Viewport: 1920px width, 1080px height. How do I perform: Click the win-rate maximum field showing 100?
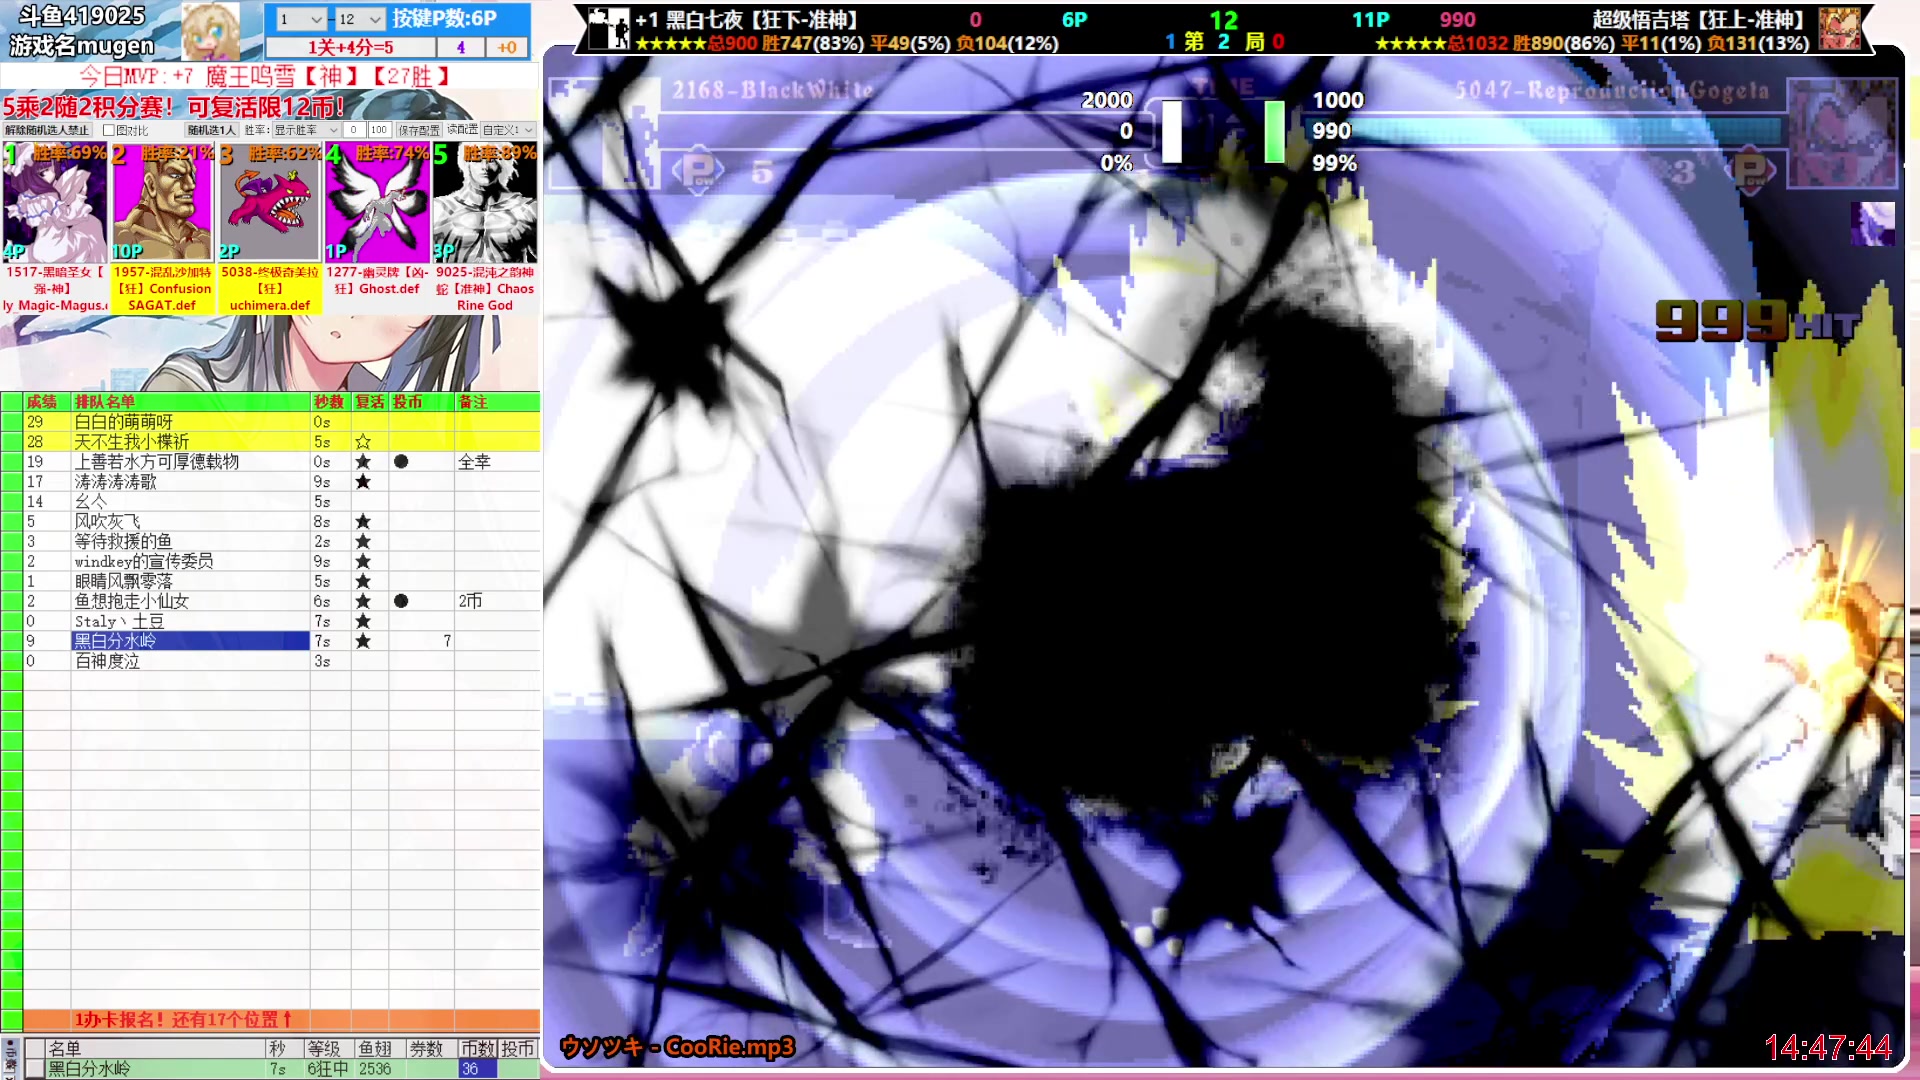click(x=378, y=130)
